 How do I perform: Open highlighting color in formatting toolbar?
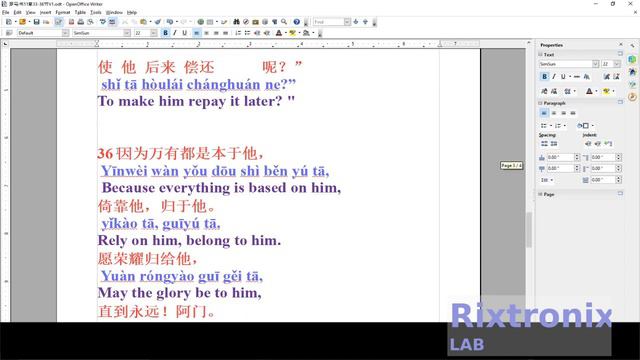pos(292,33)
